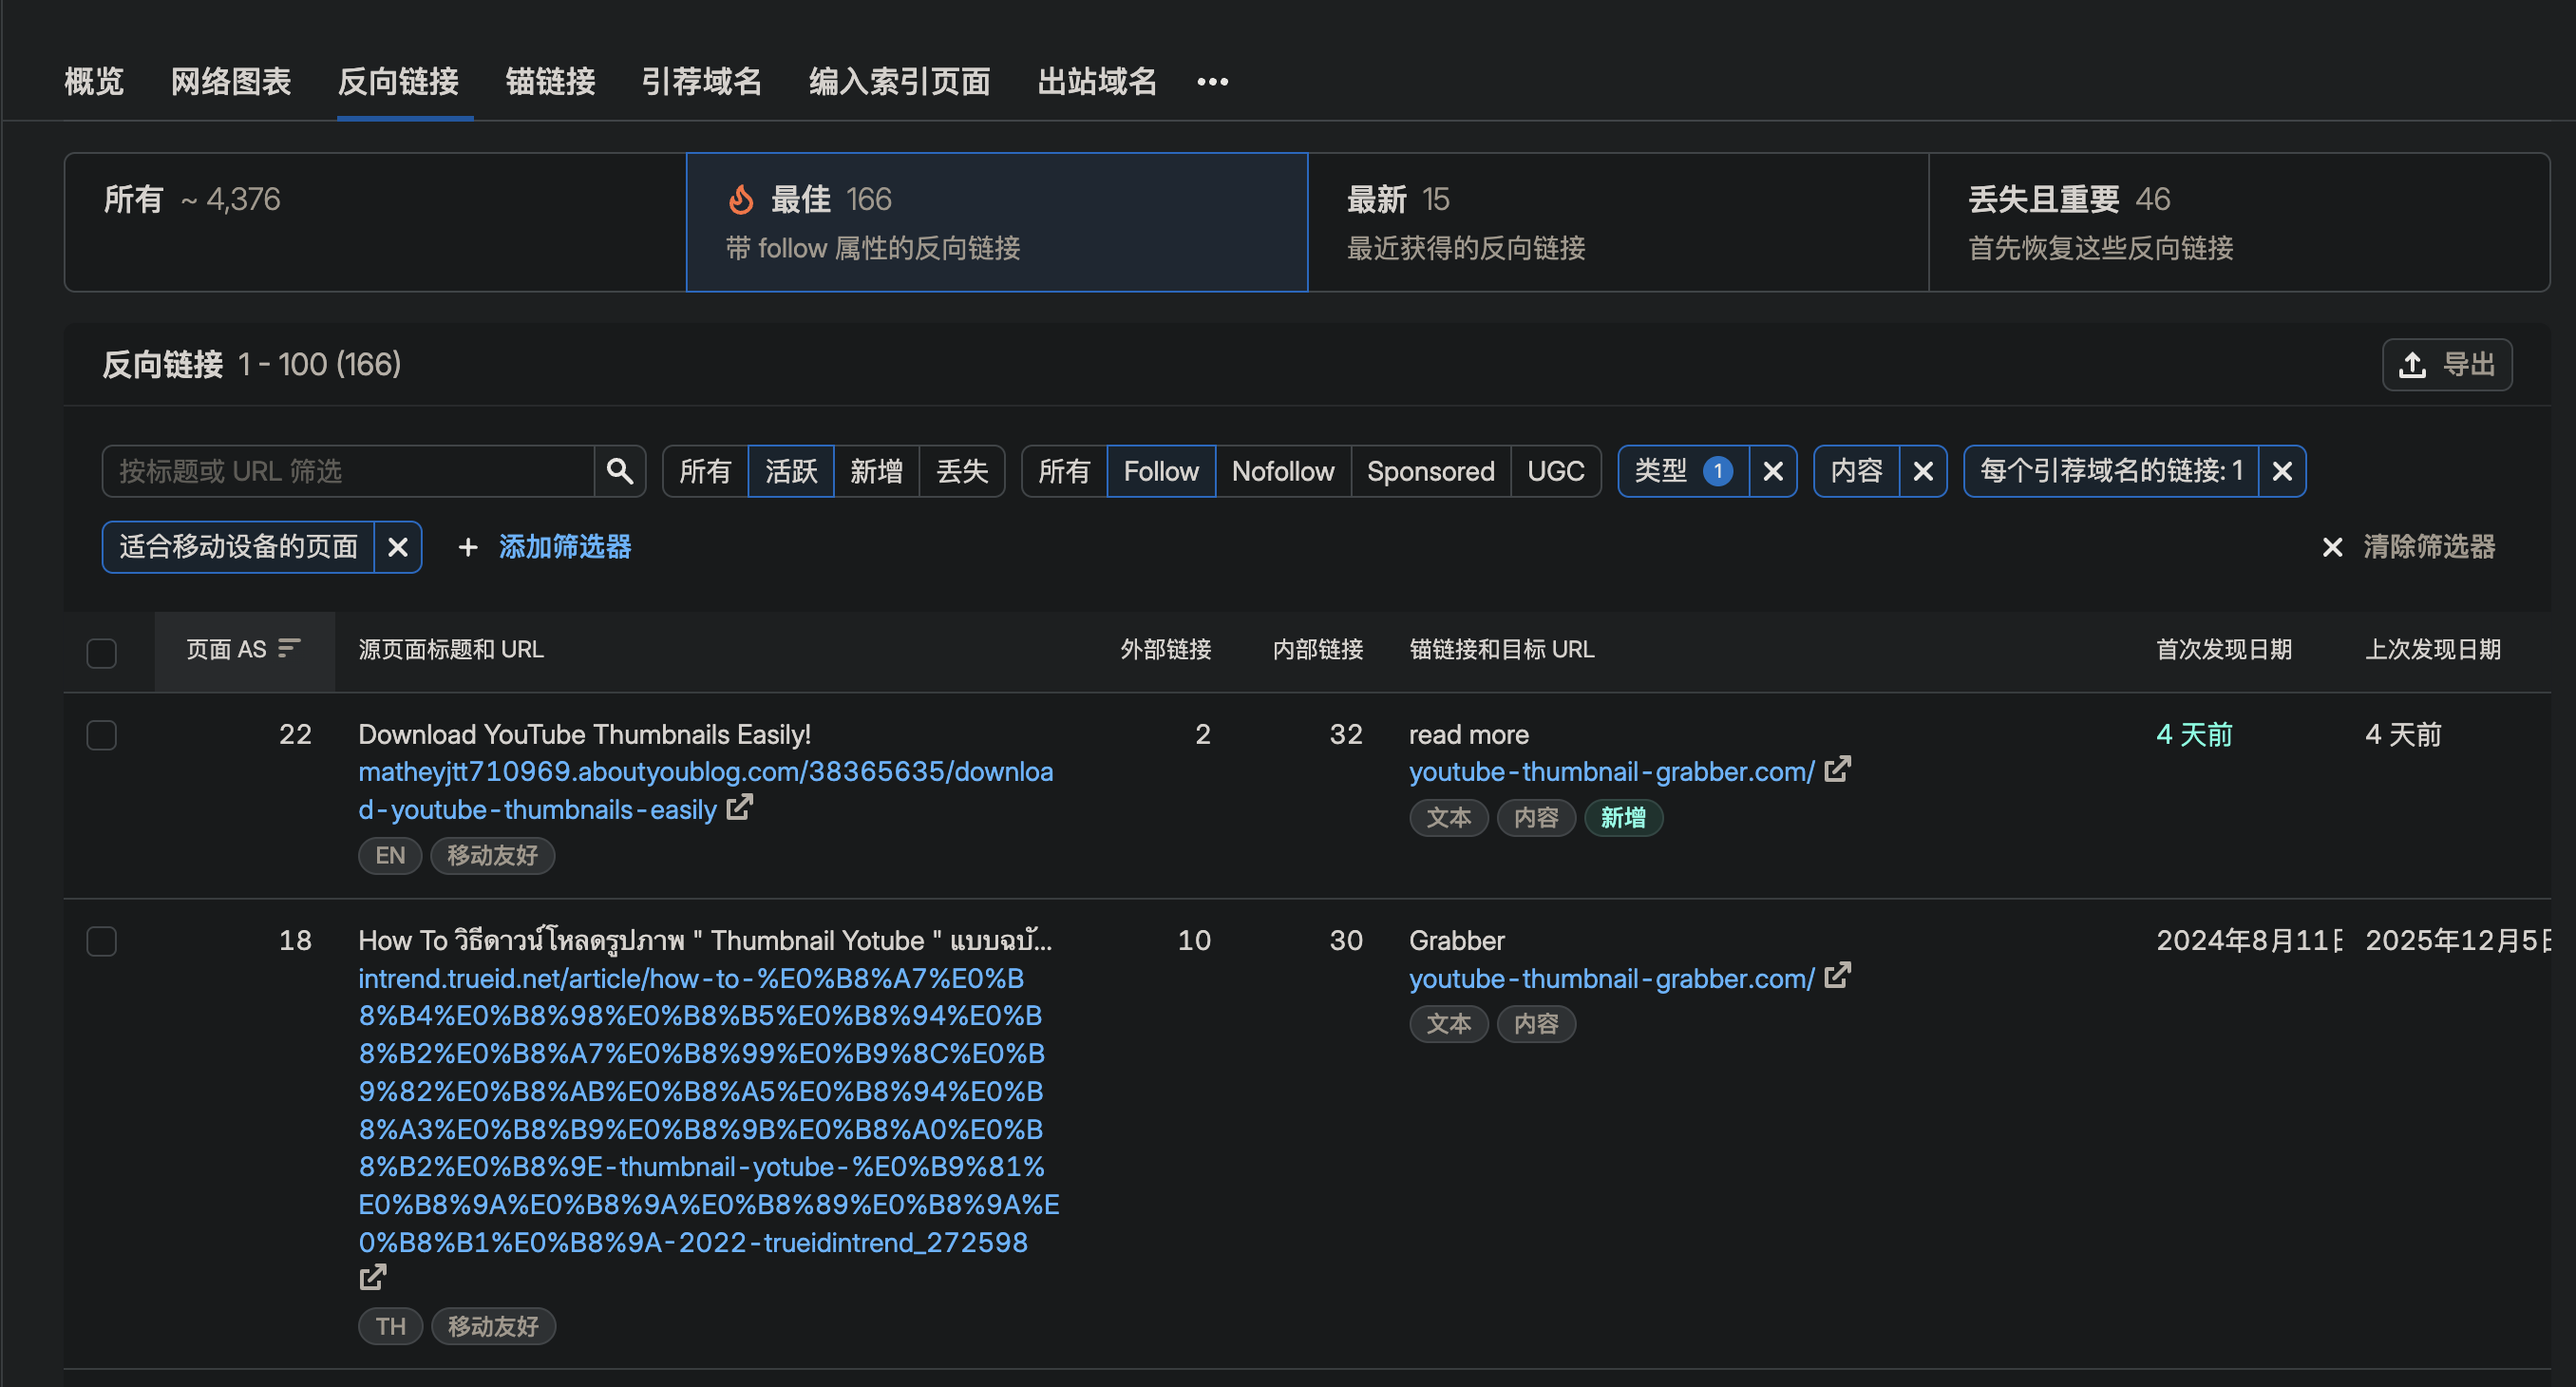Click the search magnifier icon
The image size is (2576, 1387).
620,471
